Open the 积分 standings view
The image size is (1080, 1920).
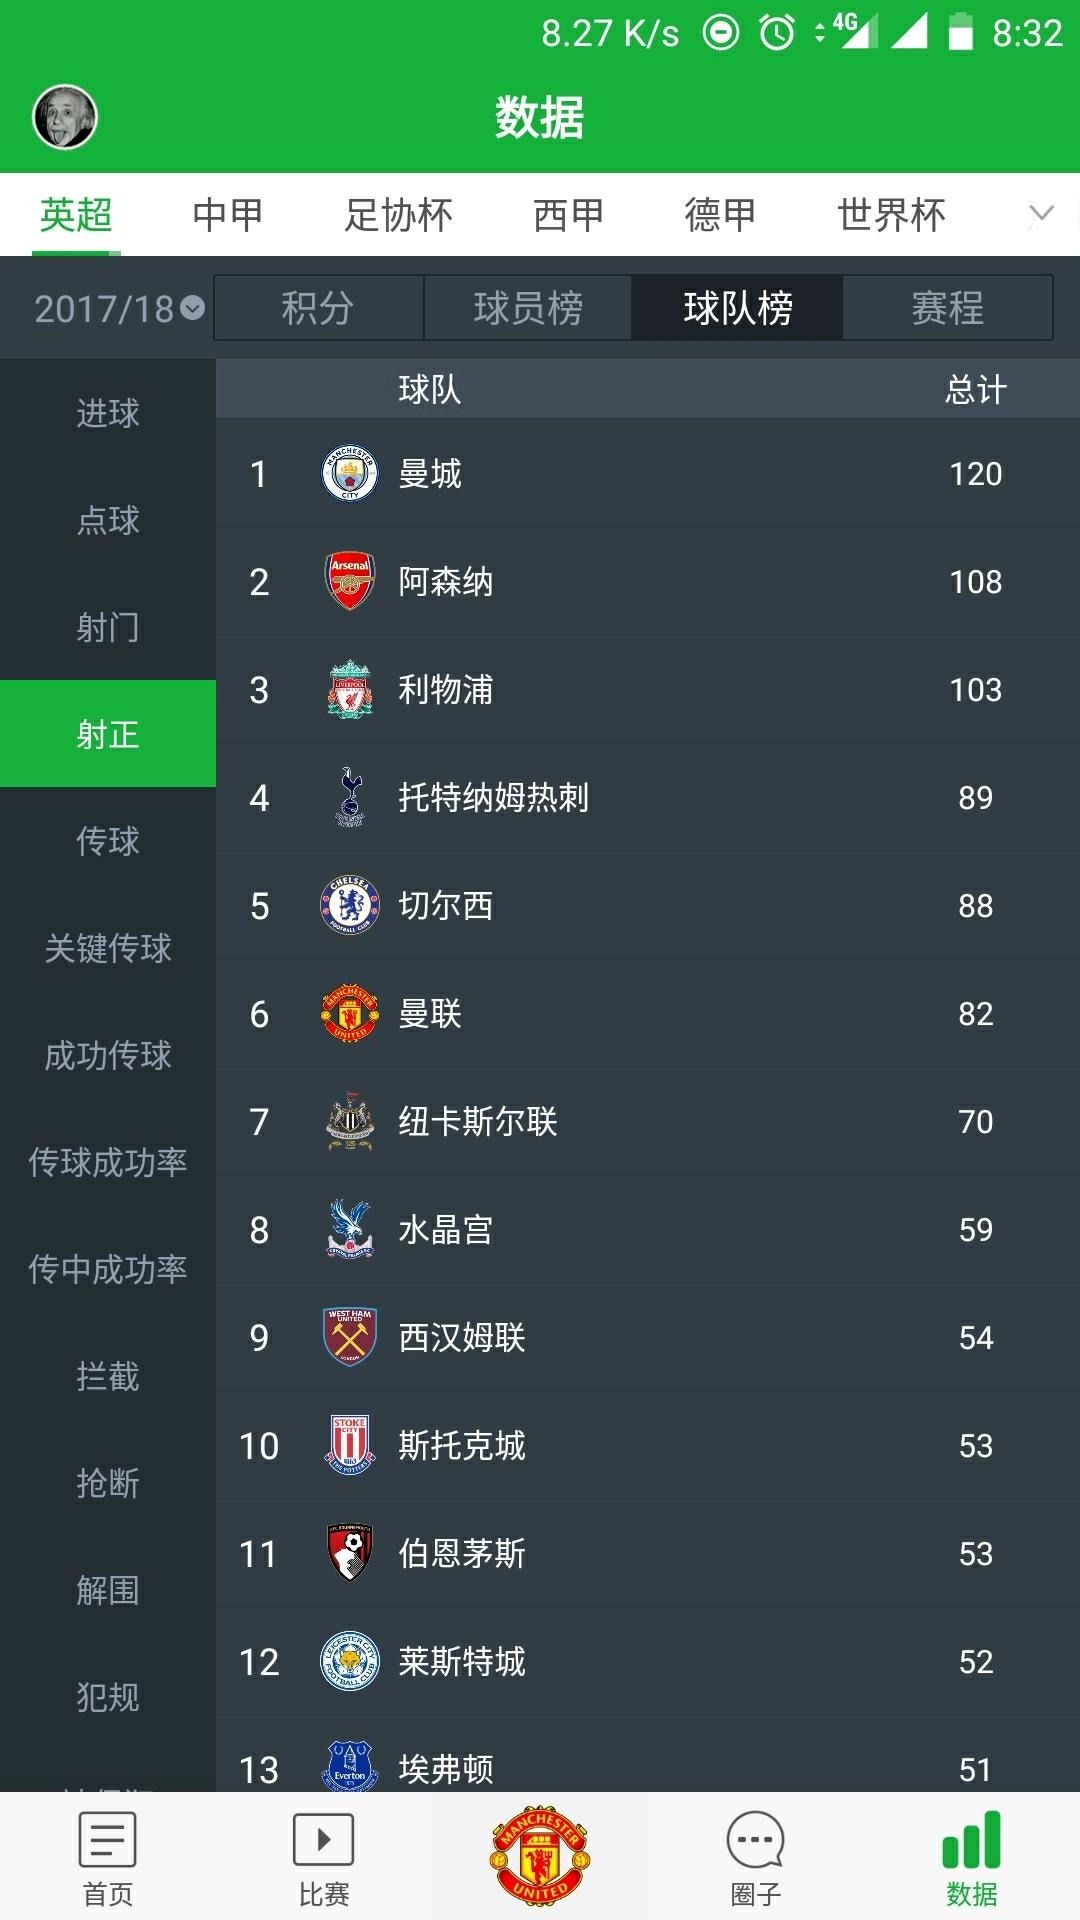coord(317,308)
